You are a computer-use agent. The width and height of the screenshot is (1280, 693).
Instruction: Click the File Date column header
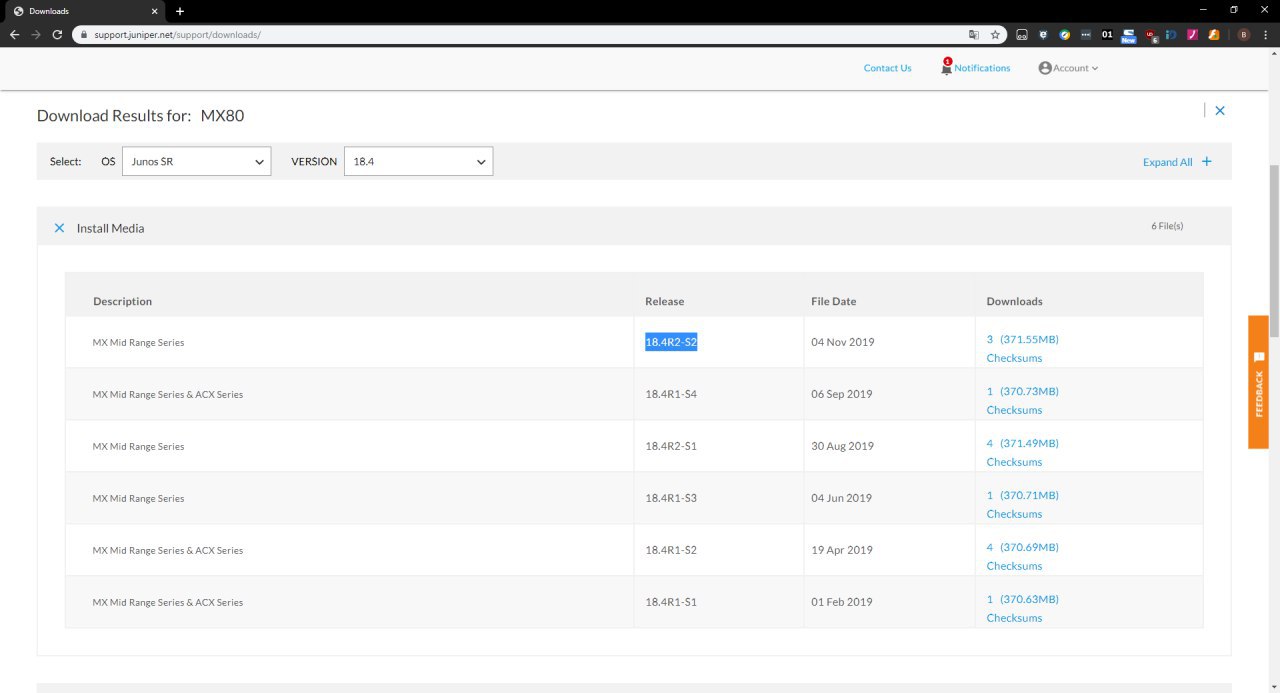(834, 301)
